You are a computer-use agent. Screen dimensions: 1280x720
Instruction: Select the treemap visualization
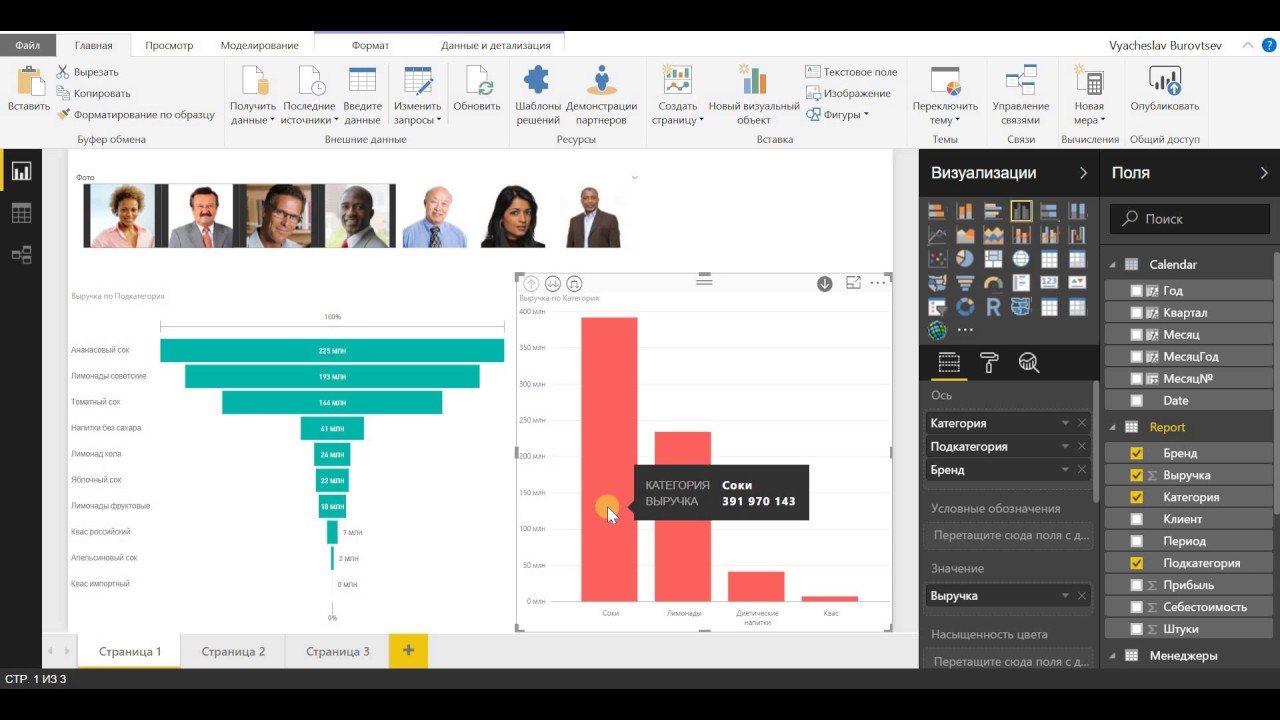[993, 259]
